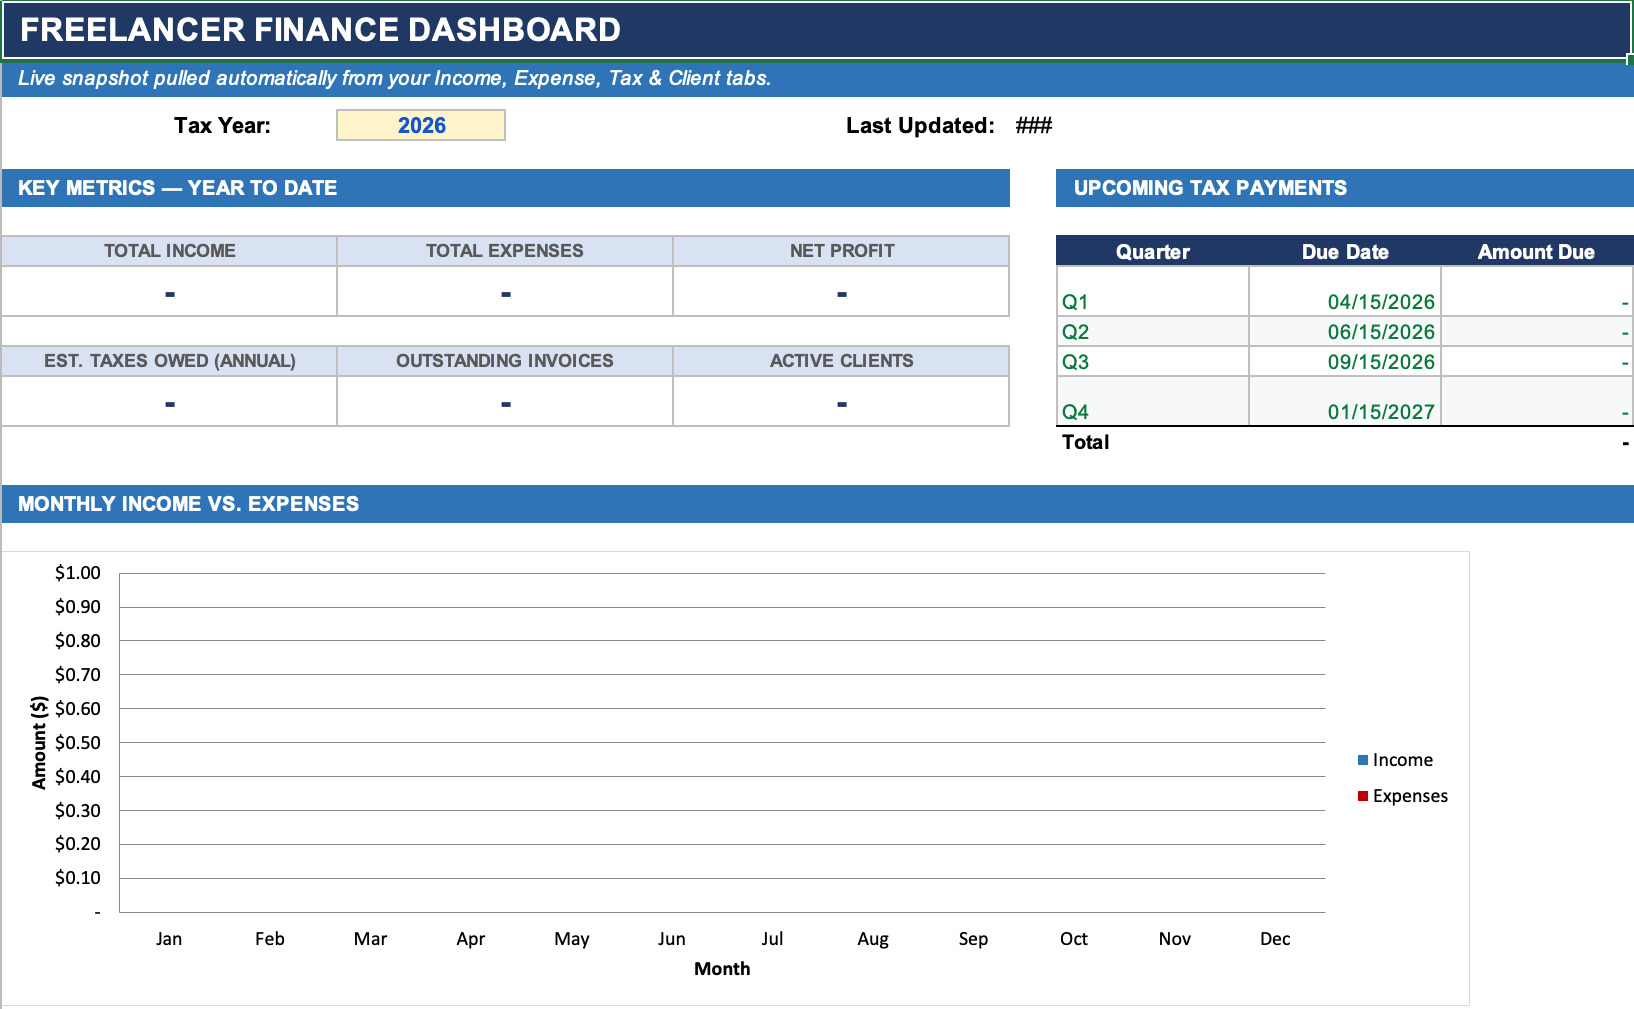Select the Tax Year cell showing 2026
The height and width of the screenshot is (1009, 1634).
click(x=421, y=125)
